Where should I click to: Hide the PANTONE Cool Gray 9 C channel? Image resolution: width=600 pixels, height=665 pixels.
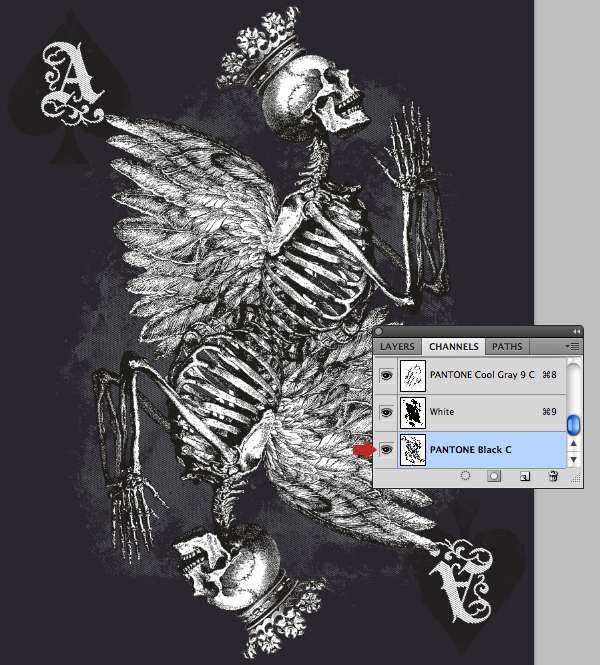tap(386, 375)
